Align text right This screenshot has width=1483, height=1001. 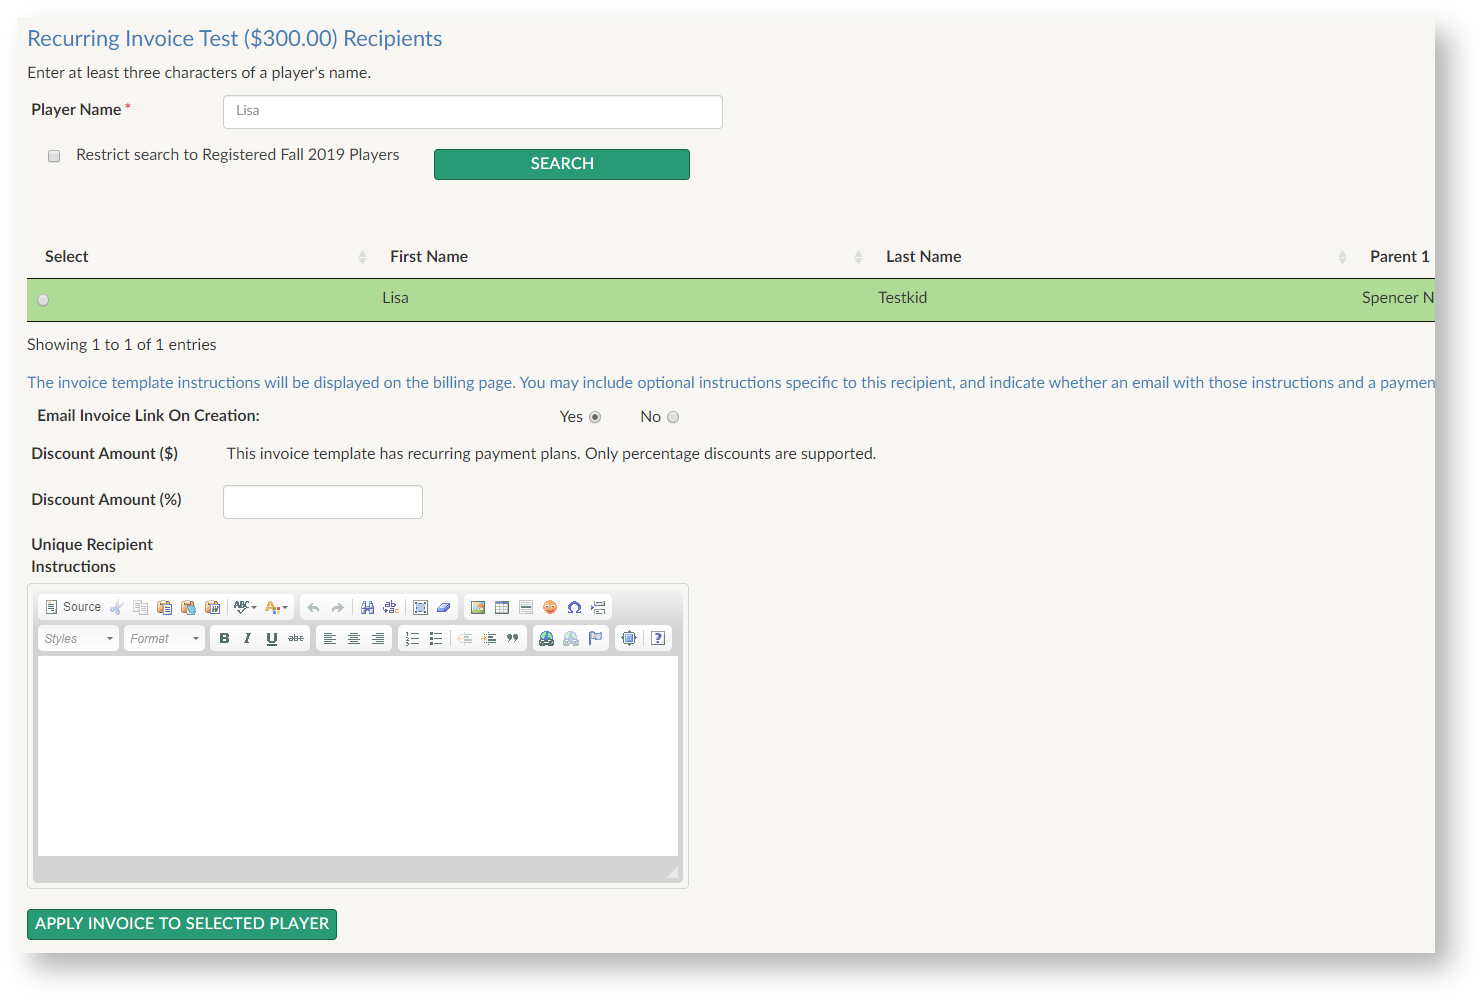[x=378, y=638]
